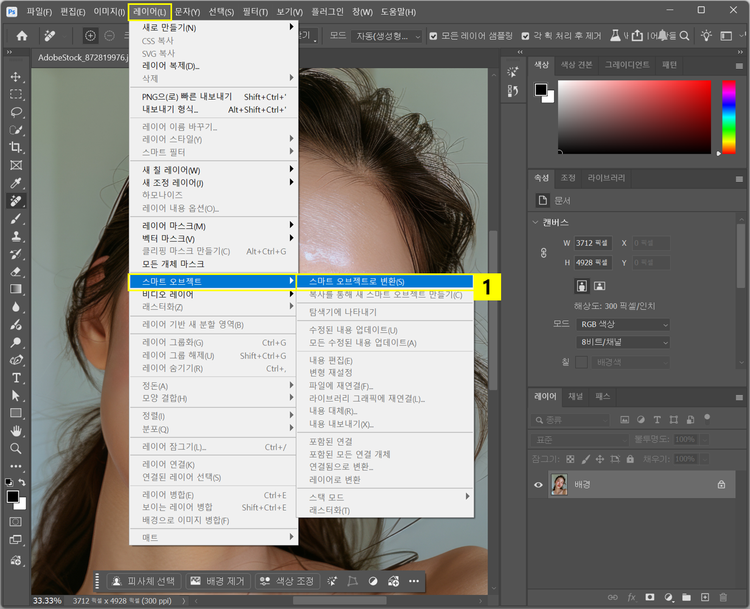The image size is (750, 609).
Task: Click the trash icon to delete layer
Action: click(x=723, y=597)
